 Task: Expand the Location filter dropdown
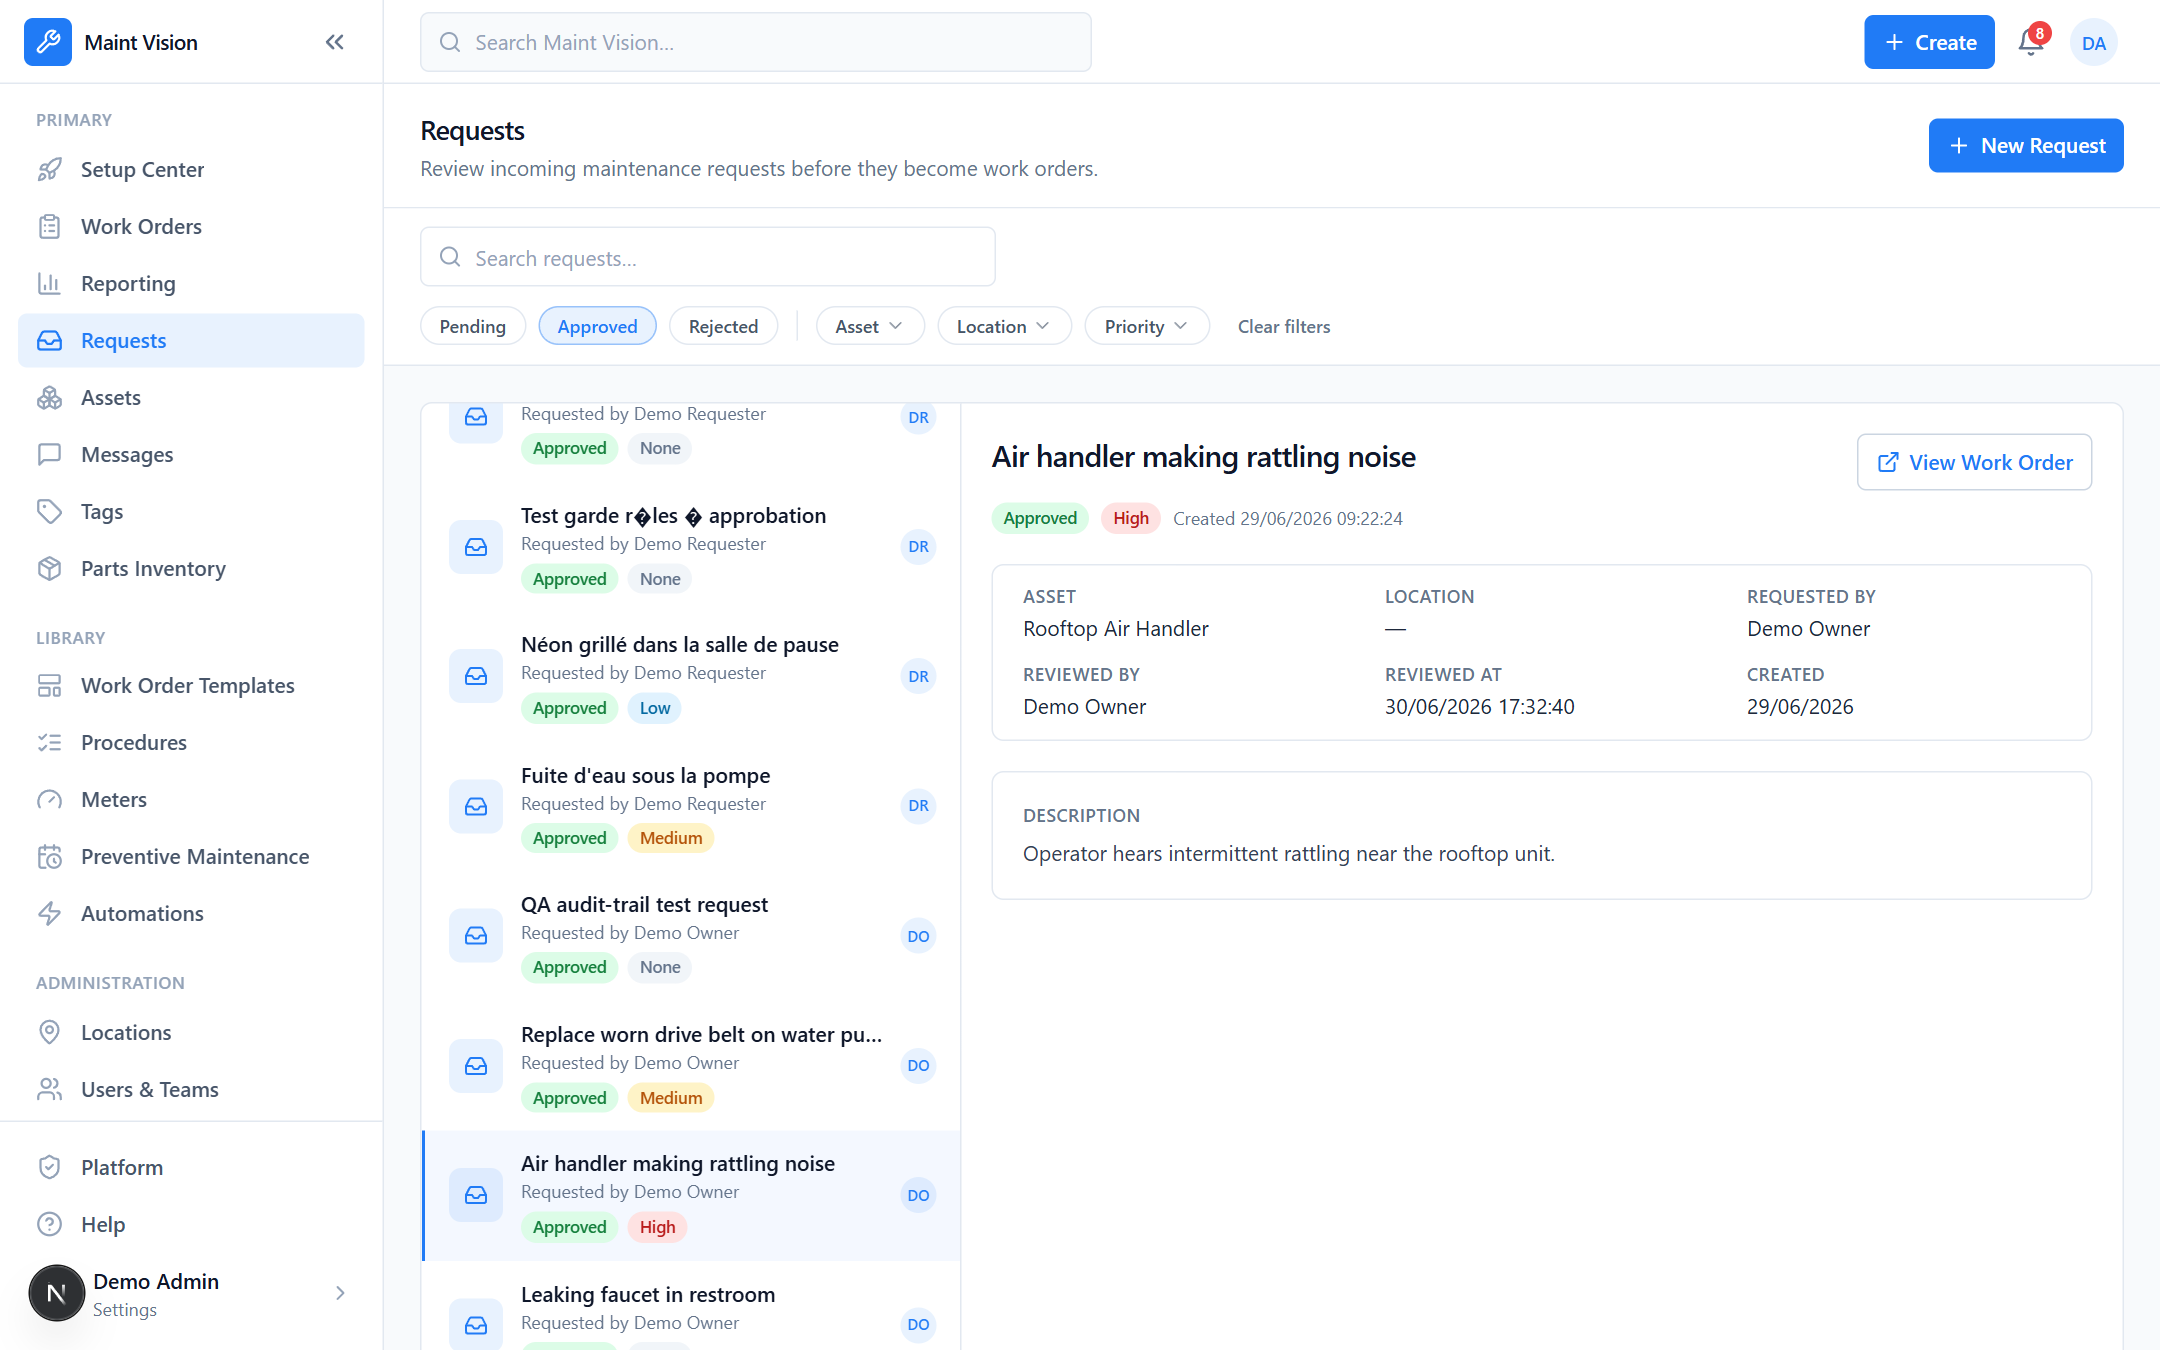coord(1004,326)
